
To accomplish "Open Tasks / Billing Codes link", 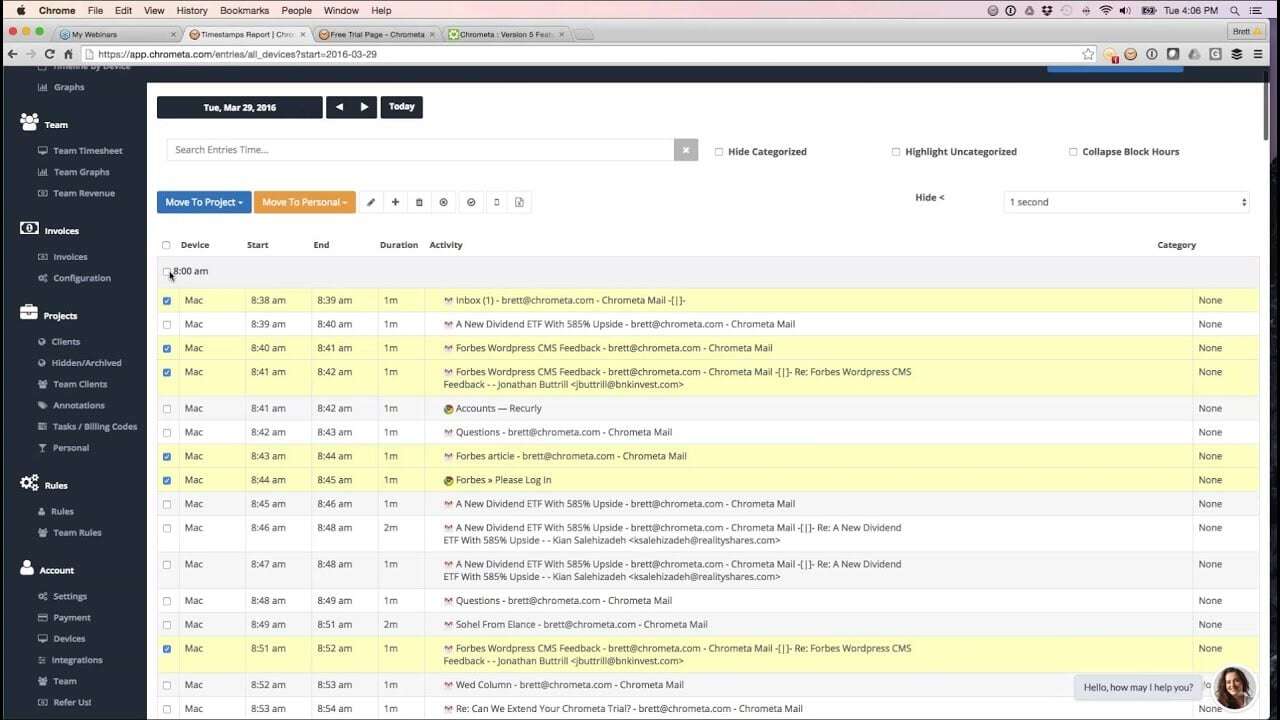I will pyautogui.click(x=95, y=427).
